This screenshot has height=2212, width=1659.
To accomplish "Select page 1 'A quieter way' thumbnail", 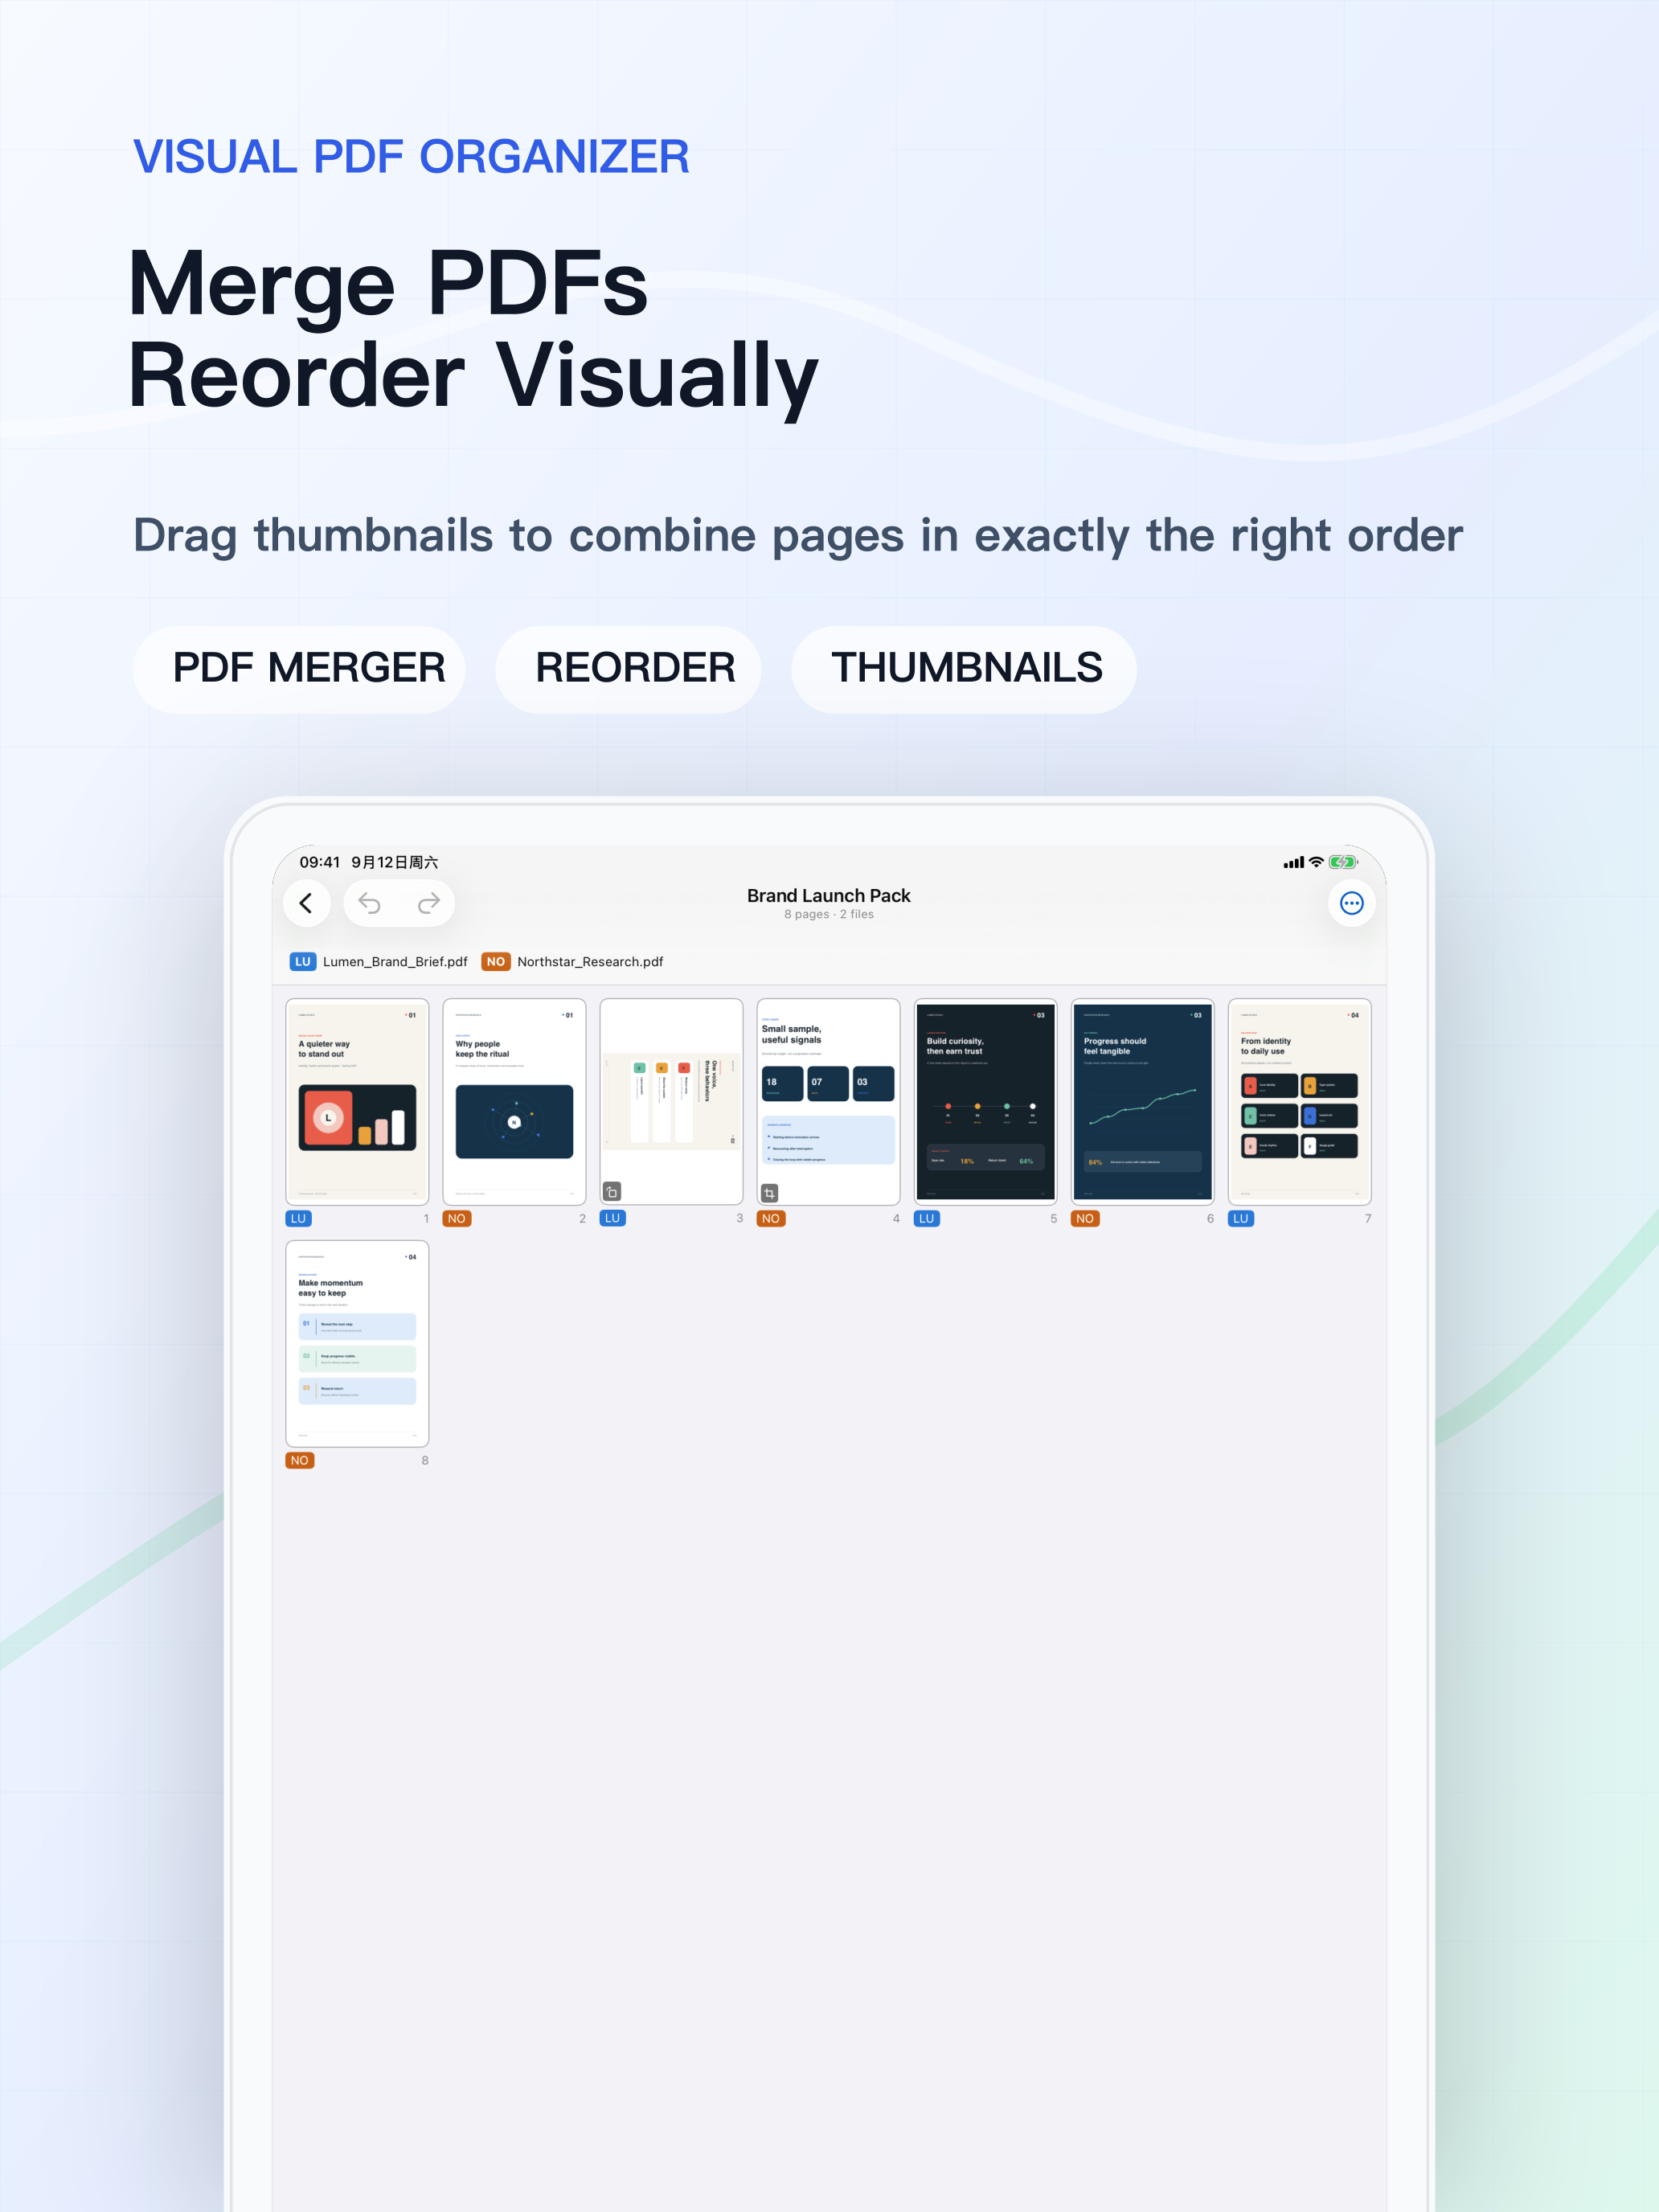I will click(x=357, y=1101).
